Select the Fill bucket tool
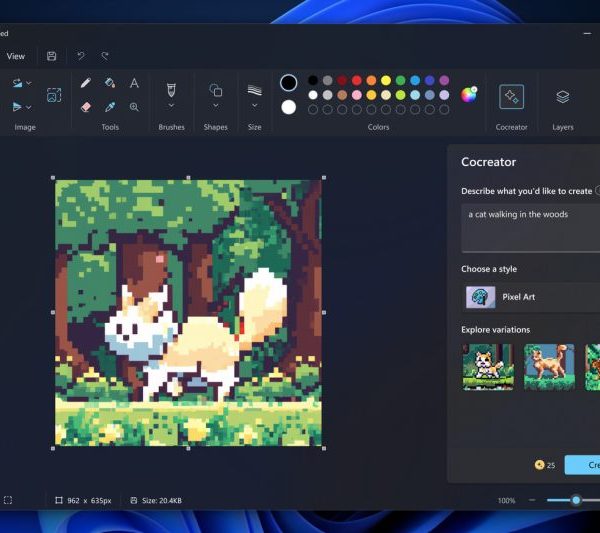Viewport: 600px width, 533px height. (x=110, y=83)
